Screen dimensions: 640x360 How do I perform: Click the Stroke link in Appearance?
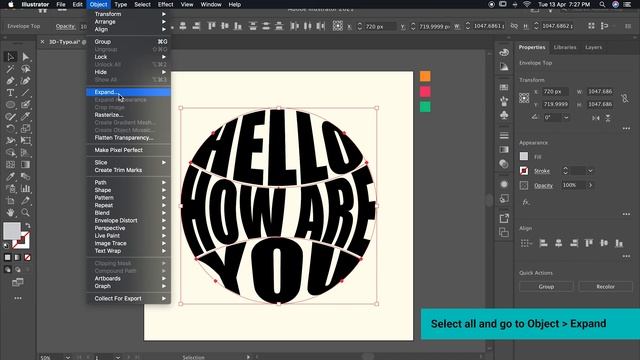pyautogui.click(x=542, y=171)
